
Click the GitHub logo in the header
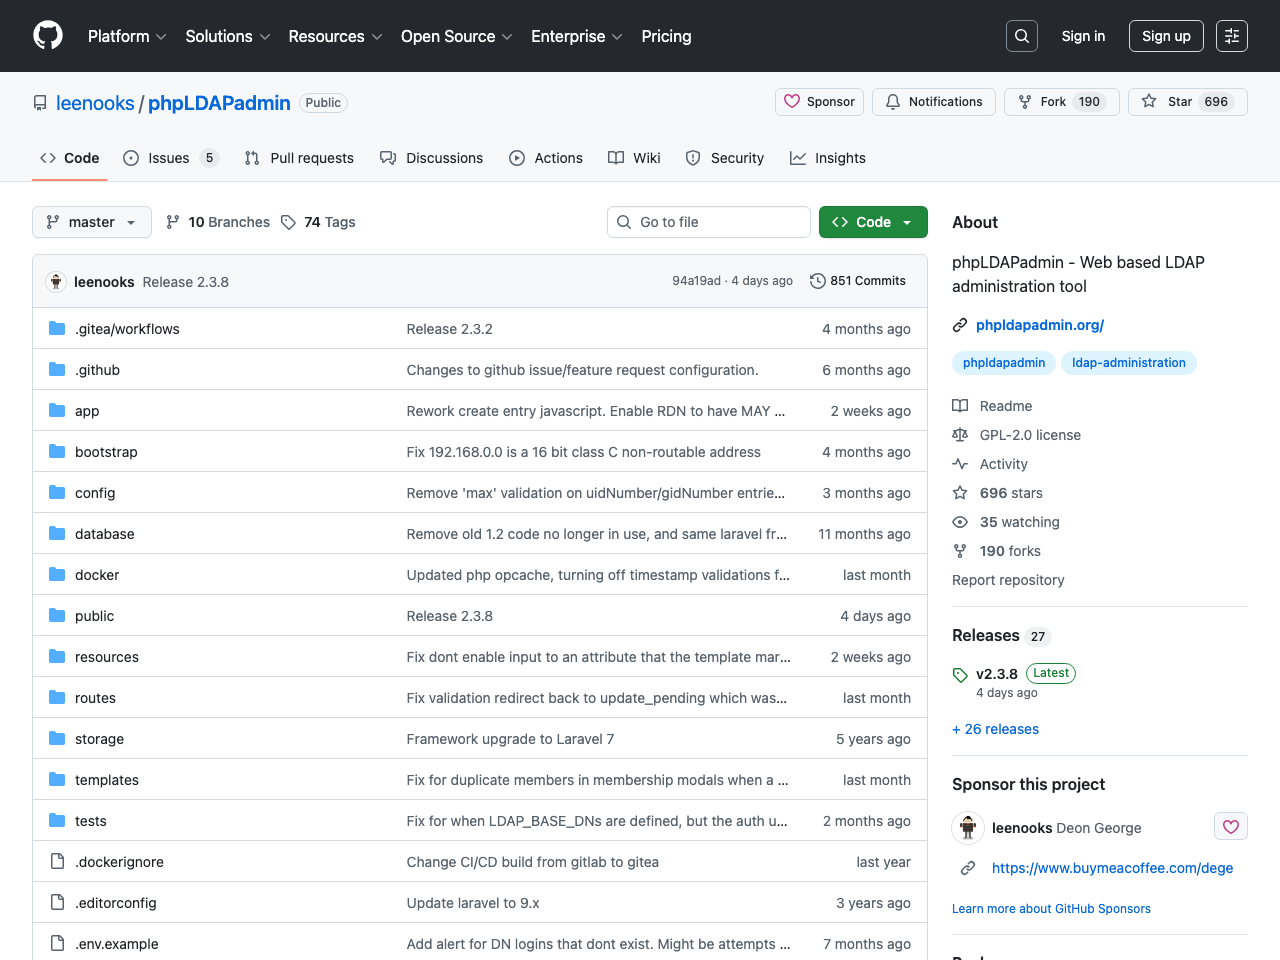click(x=47, y=35)
